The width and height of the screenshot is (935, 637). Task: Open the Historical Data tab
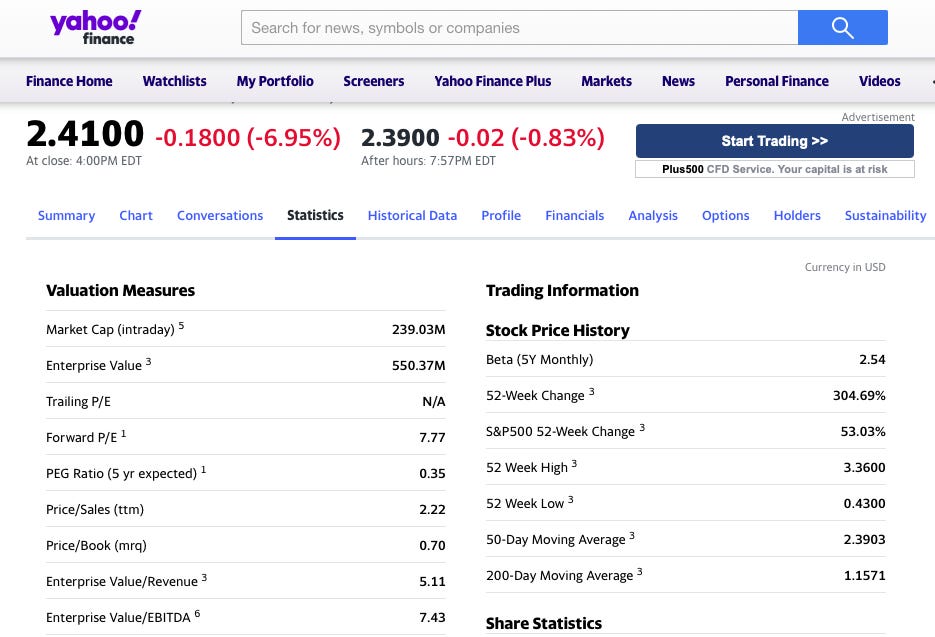coord(412,215)
